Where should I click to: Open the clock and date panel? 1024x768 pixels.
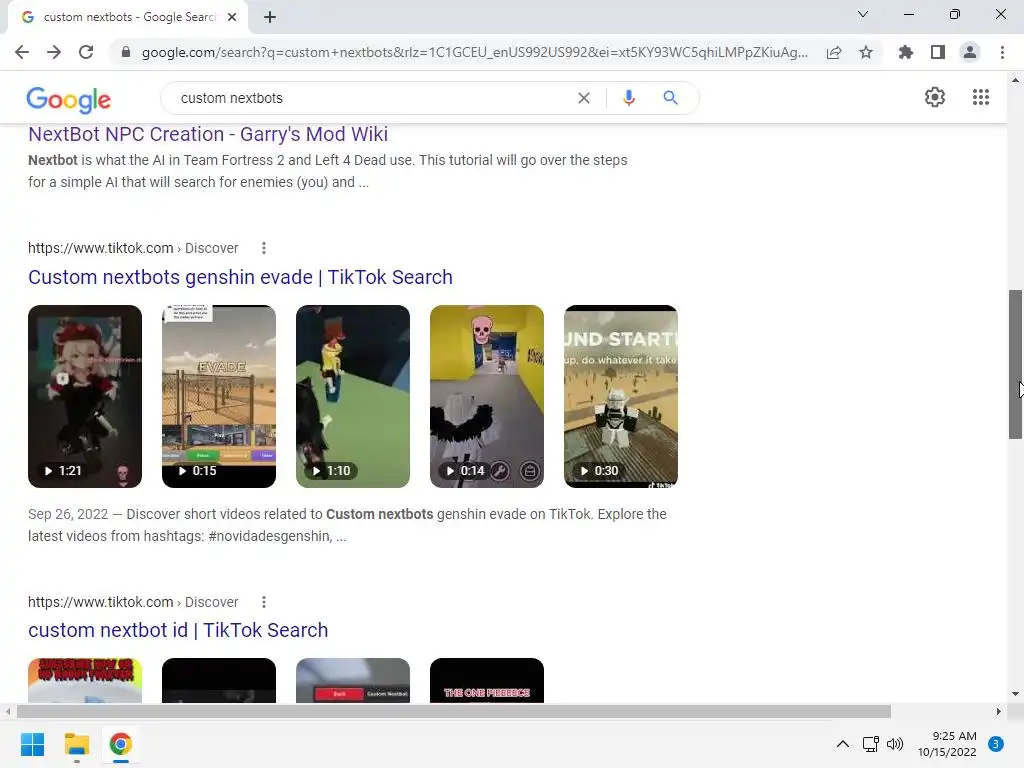tap(947, 744)
